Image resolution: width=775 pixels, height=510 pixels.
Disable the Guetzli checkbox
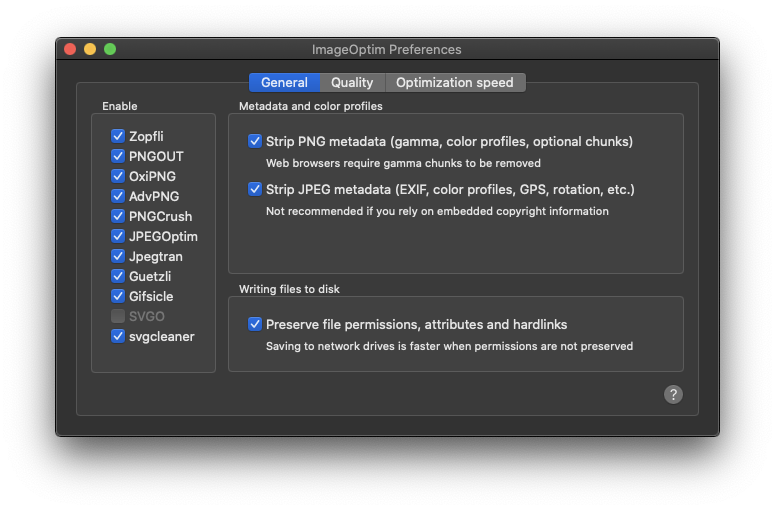(118, 276)
